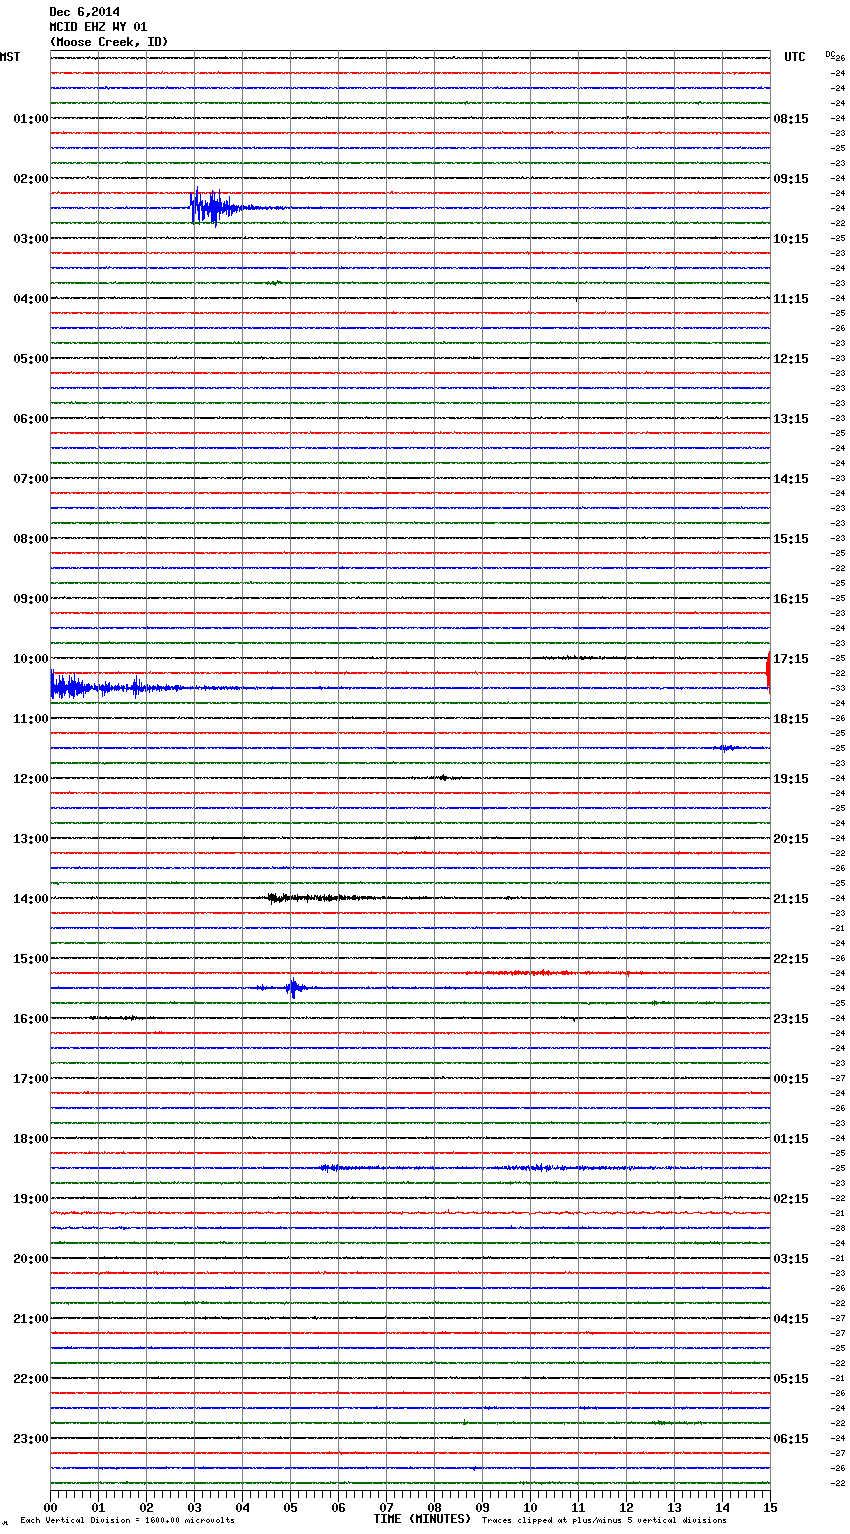The height and width of the screenshot is (1534, 850).
Task: Click the 11:15 UTC time label
Action: tap(791, 299)
